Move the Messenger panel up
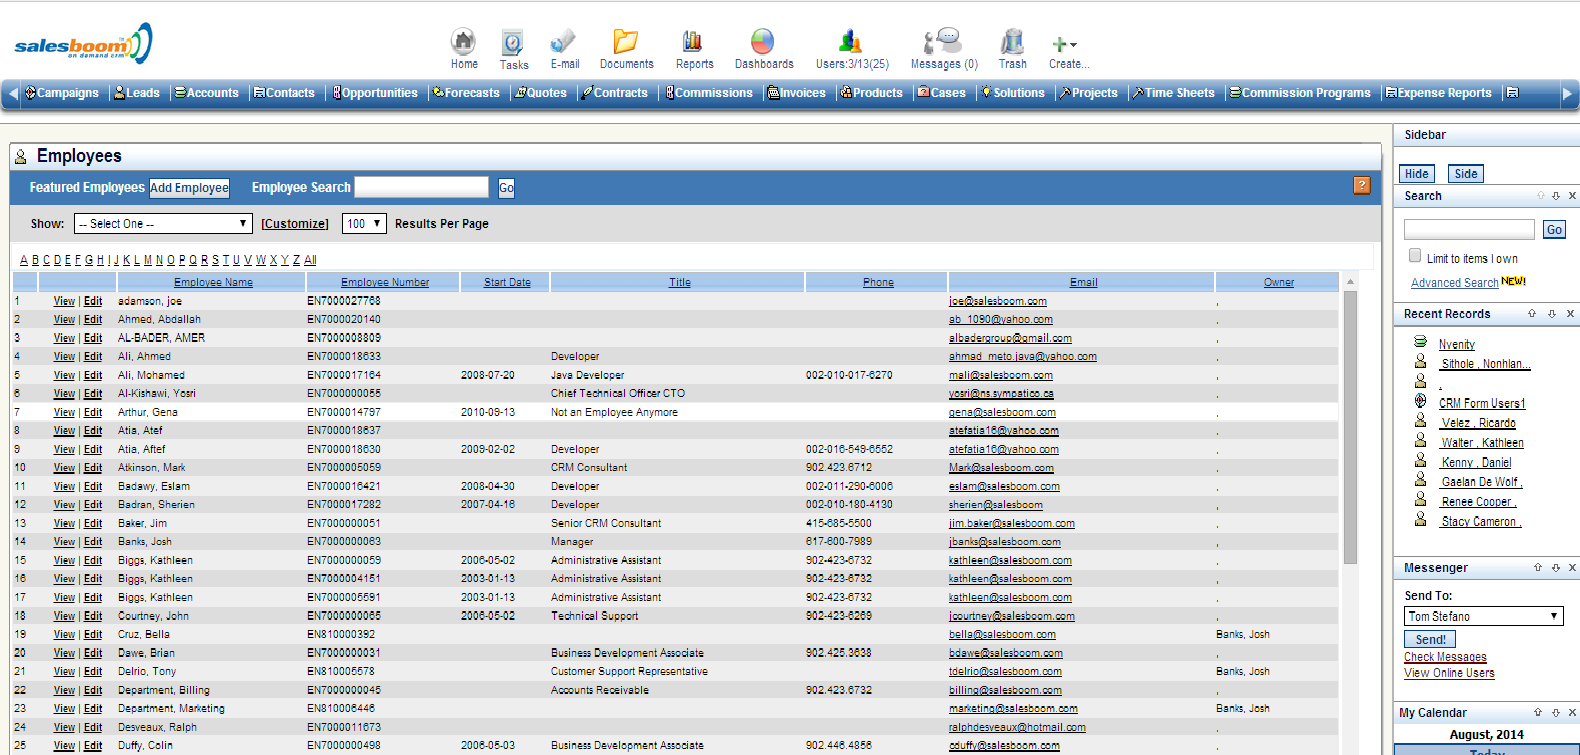The height and width of the screenshot is (755, 1580). tap(1538, 568)
